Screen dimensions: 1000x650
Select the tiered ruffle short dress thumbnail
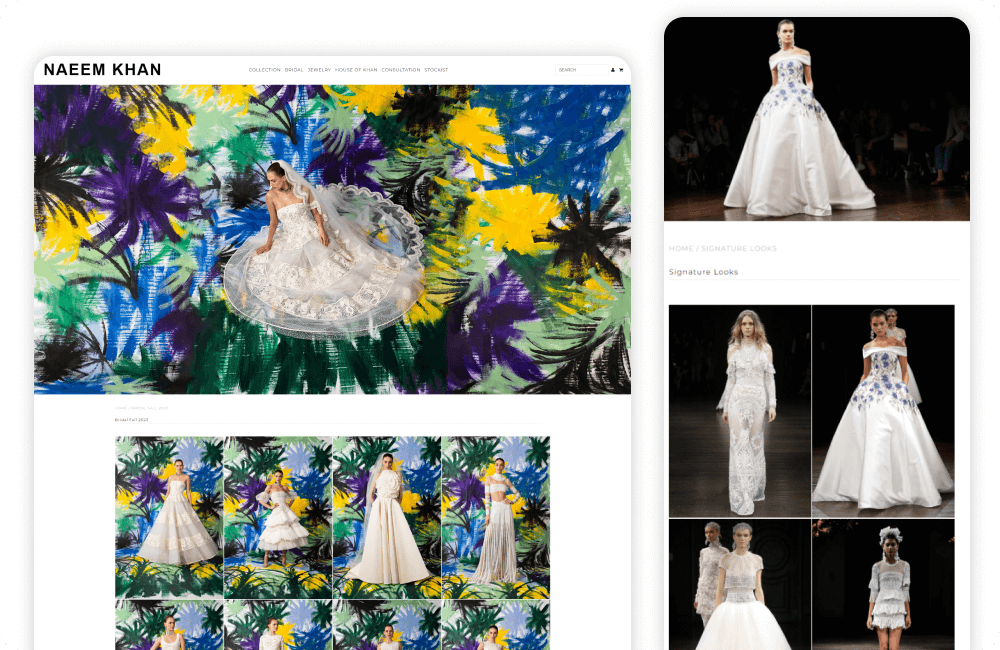[x=278, y=516]
